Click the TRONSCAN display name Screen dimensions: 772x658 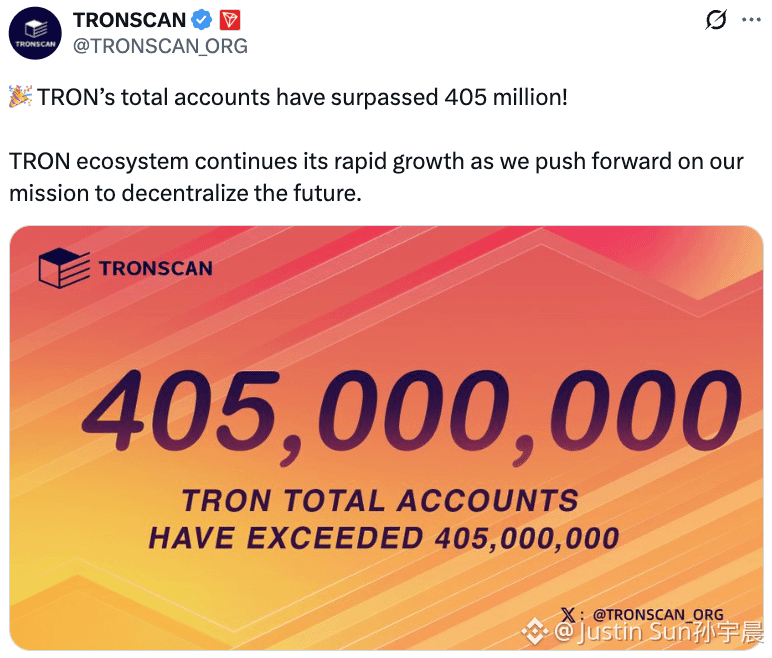pos(129,20)
